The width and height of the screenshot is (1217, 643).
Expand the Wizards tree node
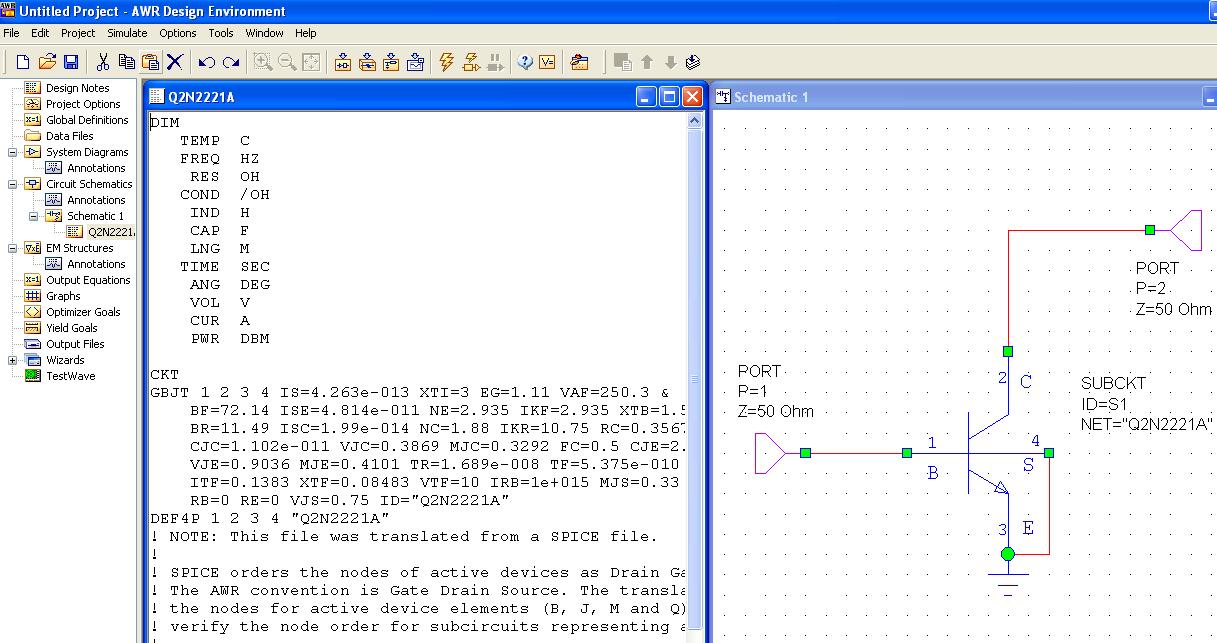click(12, 360)
